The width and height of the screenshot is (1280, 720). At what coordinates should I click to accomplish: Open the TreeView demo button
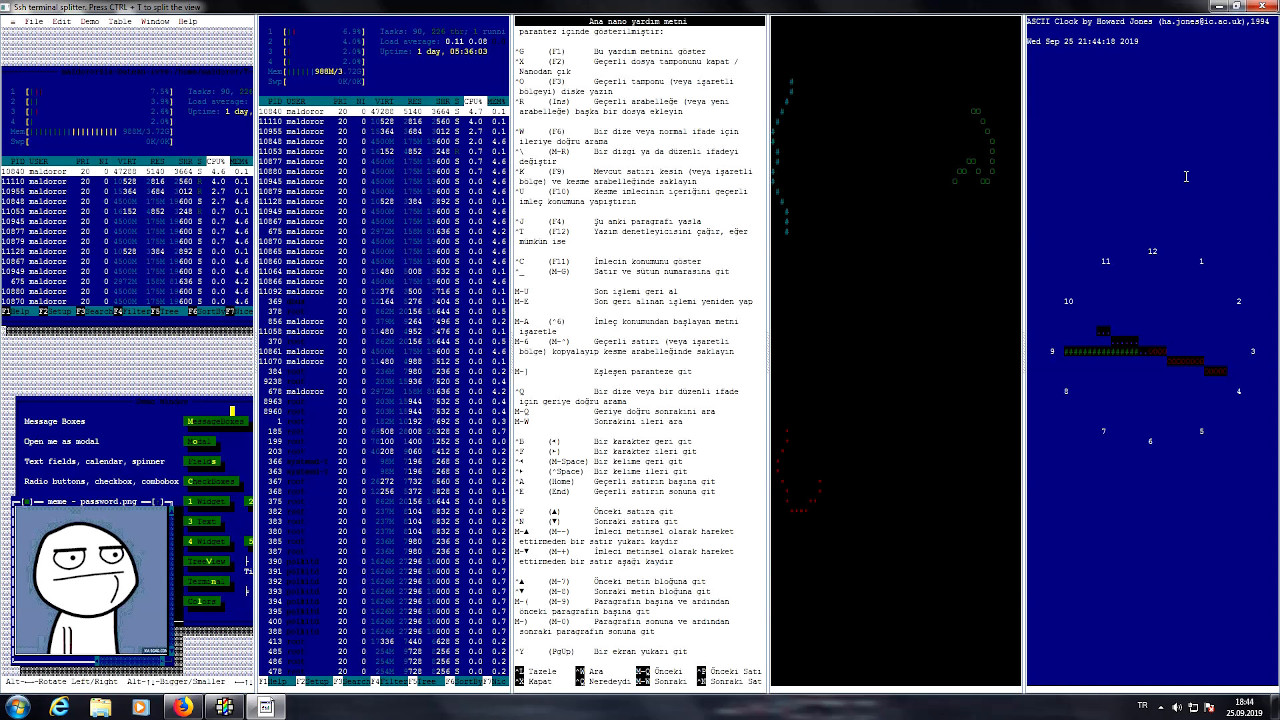[208, 561]
